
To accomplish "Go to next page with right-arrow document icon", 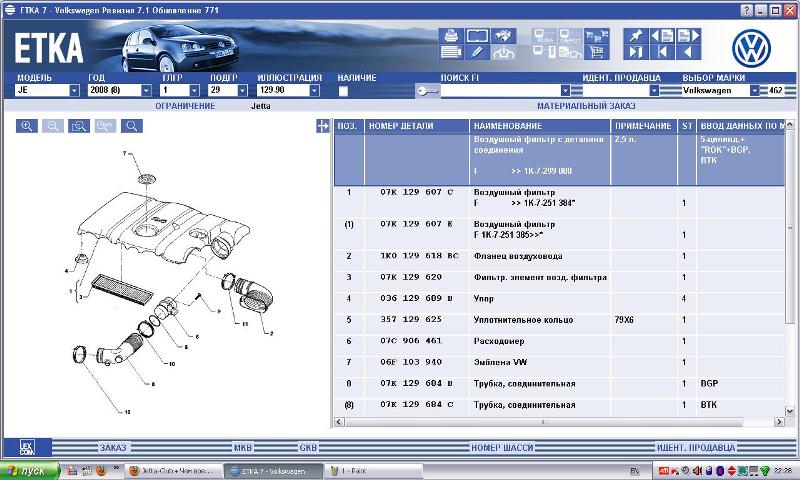I will [688, 36].
